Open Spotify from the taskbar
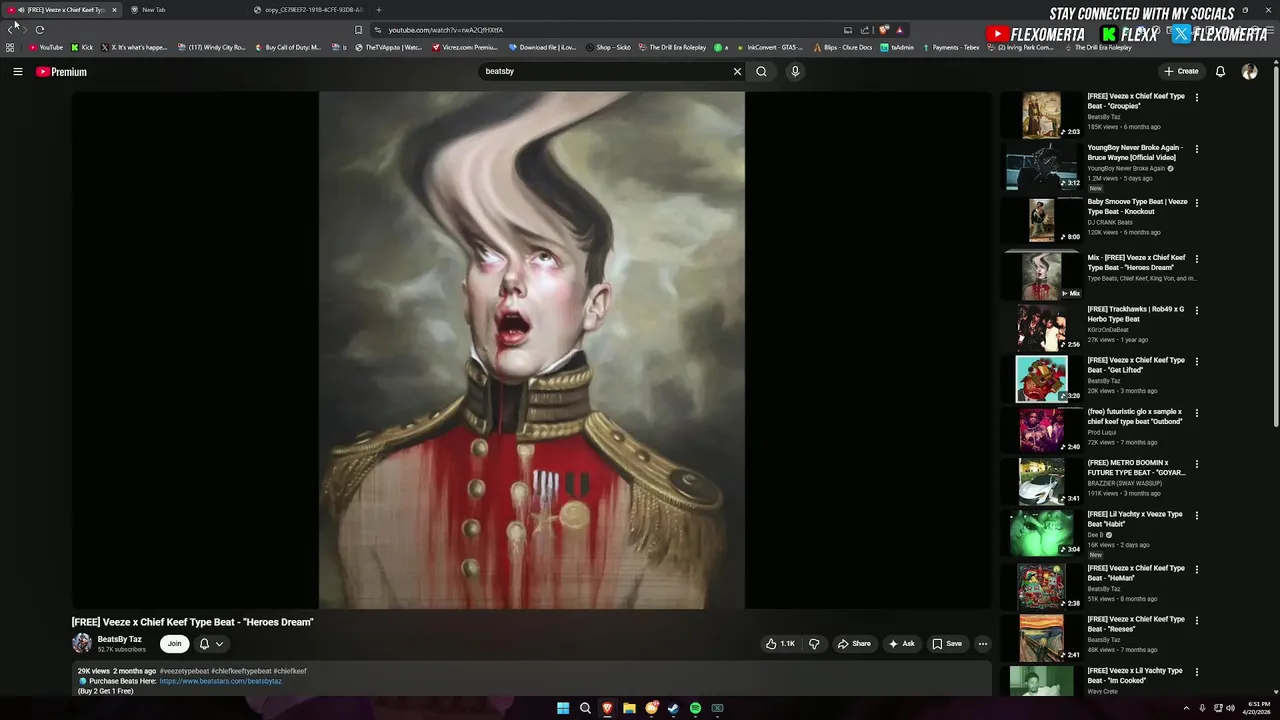This screenshot has height=720, width=1280. coord(695,708)
